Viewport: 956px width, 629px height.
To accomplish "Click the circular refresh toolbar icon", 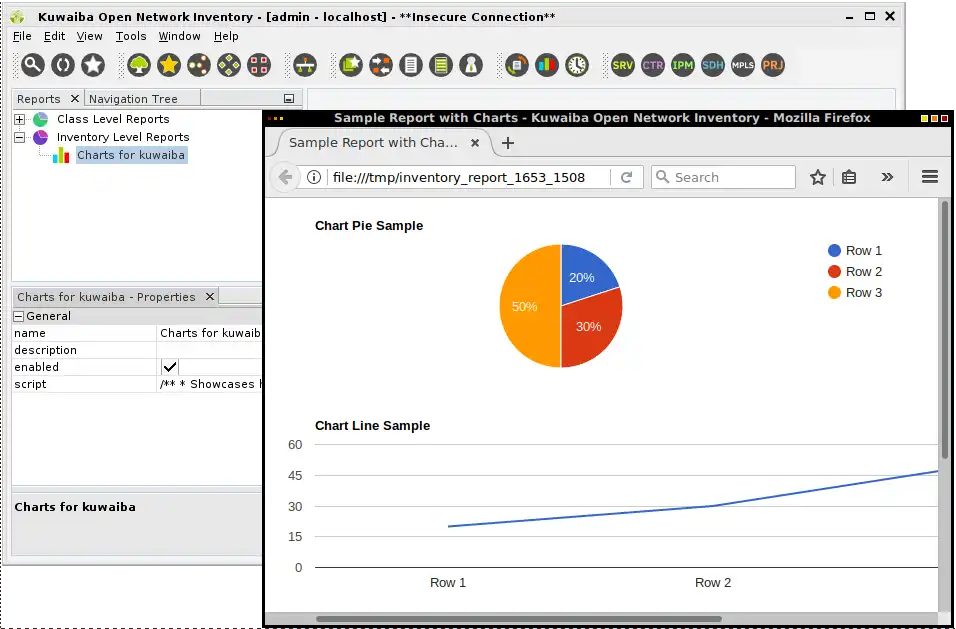I will [x=63, y=65].
